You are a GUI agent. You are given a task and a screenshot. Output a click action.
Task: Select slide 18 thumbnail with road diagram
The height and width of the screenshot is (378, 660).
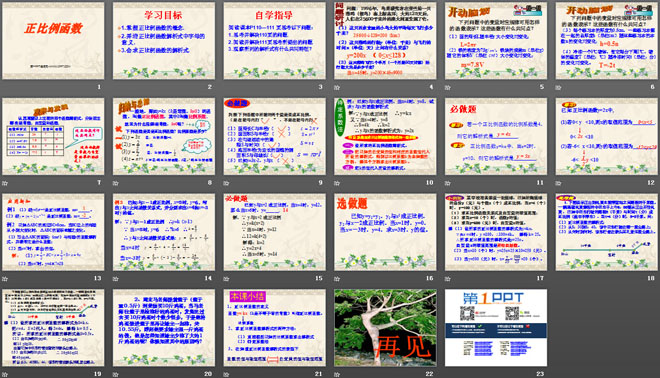click(607, 232)
